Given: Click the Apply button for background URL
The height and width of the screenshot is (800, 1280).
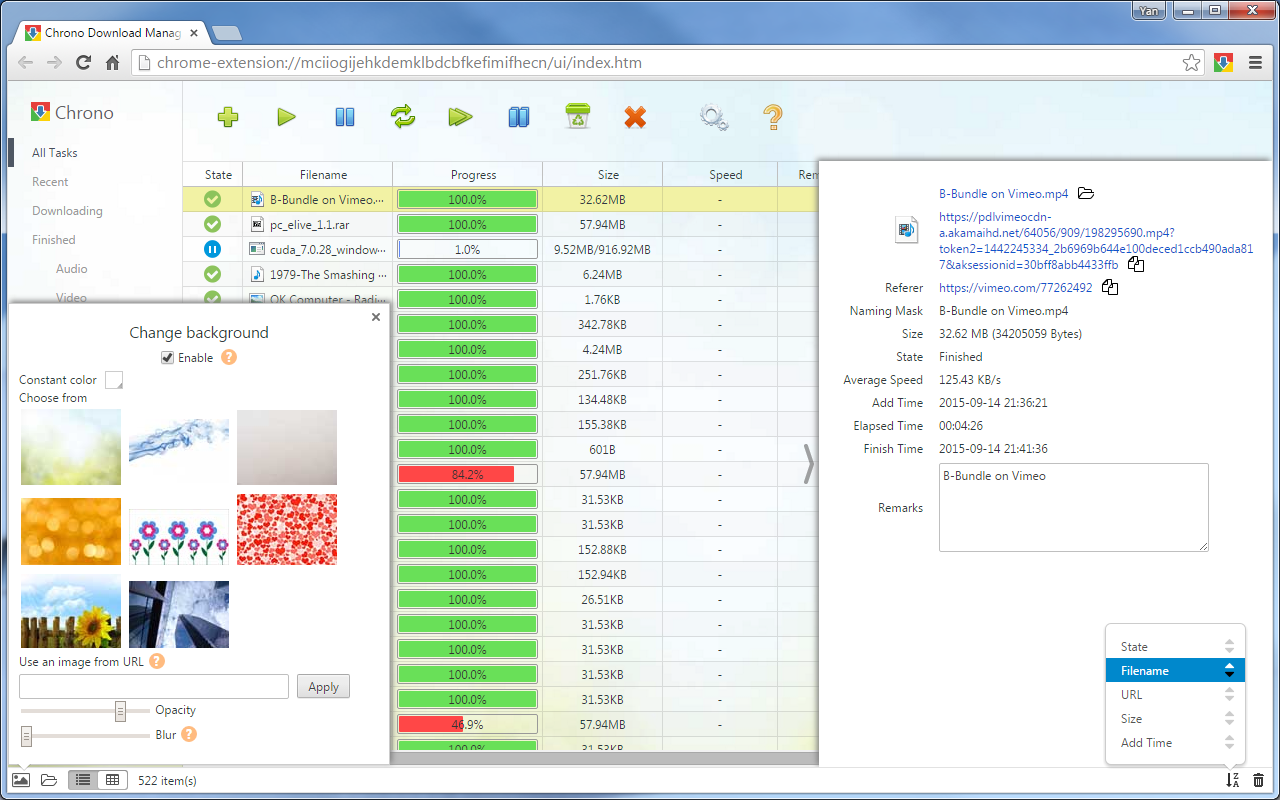Looking at the screenshot, I should point(322,686).
